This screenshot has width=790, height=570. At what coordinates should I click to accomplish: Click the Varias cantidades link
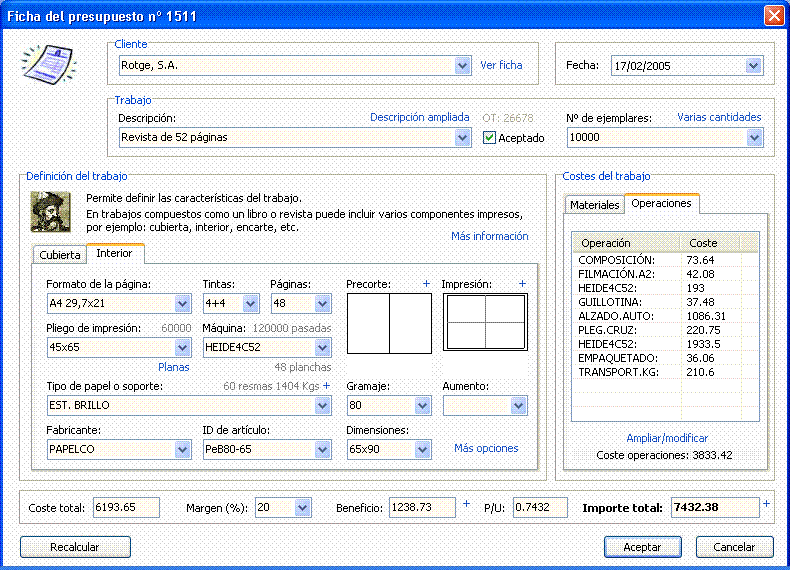coord(719,117)
